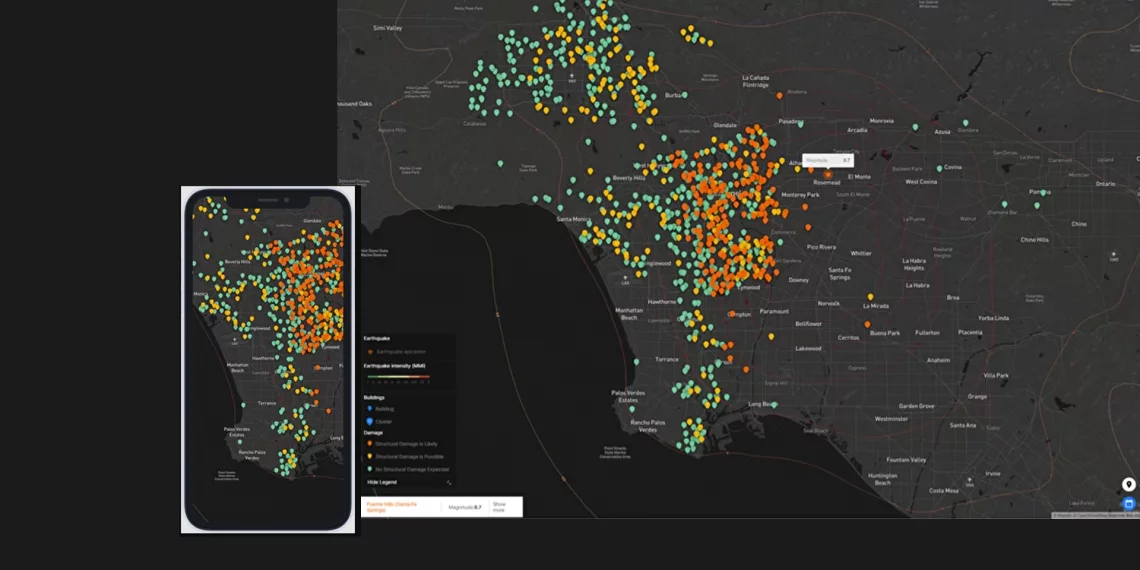Toggle Structural Damage is Possible legend entry
Image resolution: width=1140 pixels, height=570 pixels.
(406, 457)
